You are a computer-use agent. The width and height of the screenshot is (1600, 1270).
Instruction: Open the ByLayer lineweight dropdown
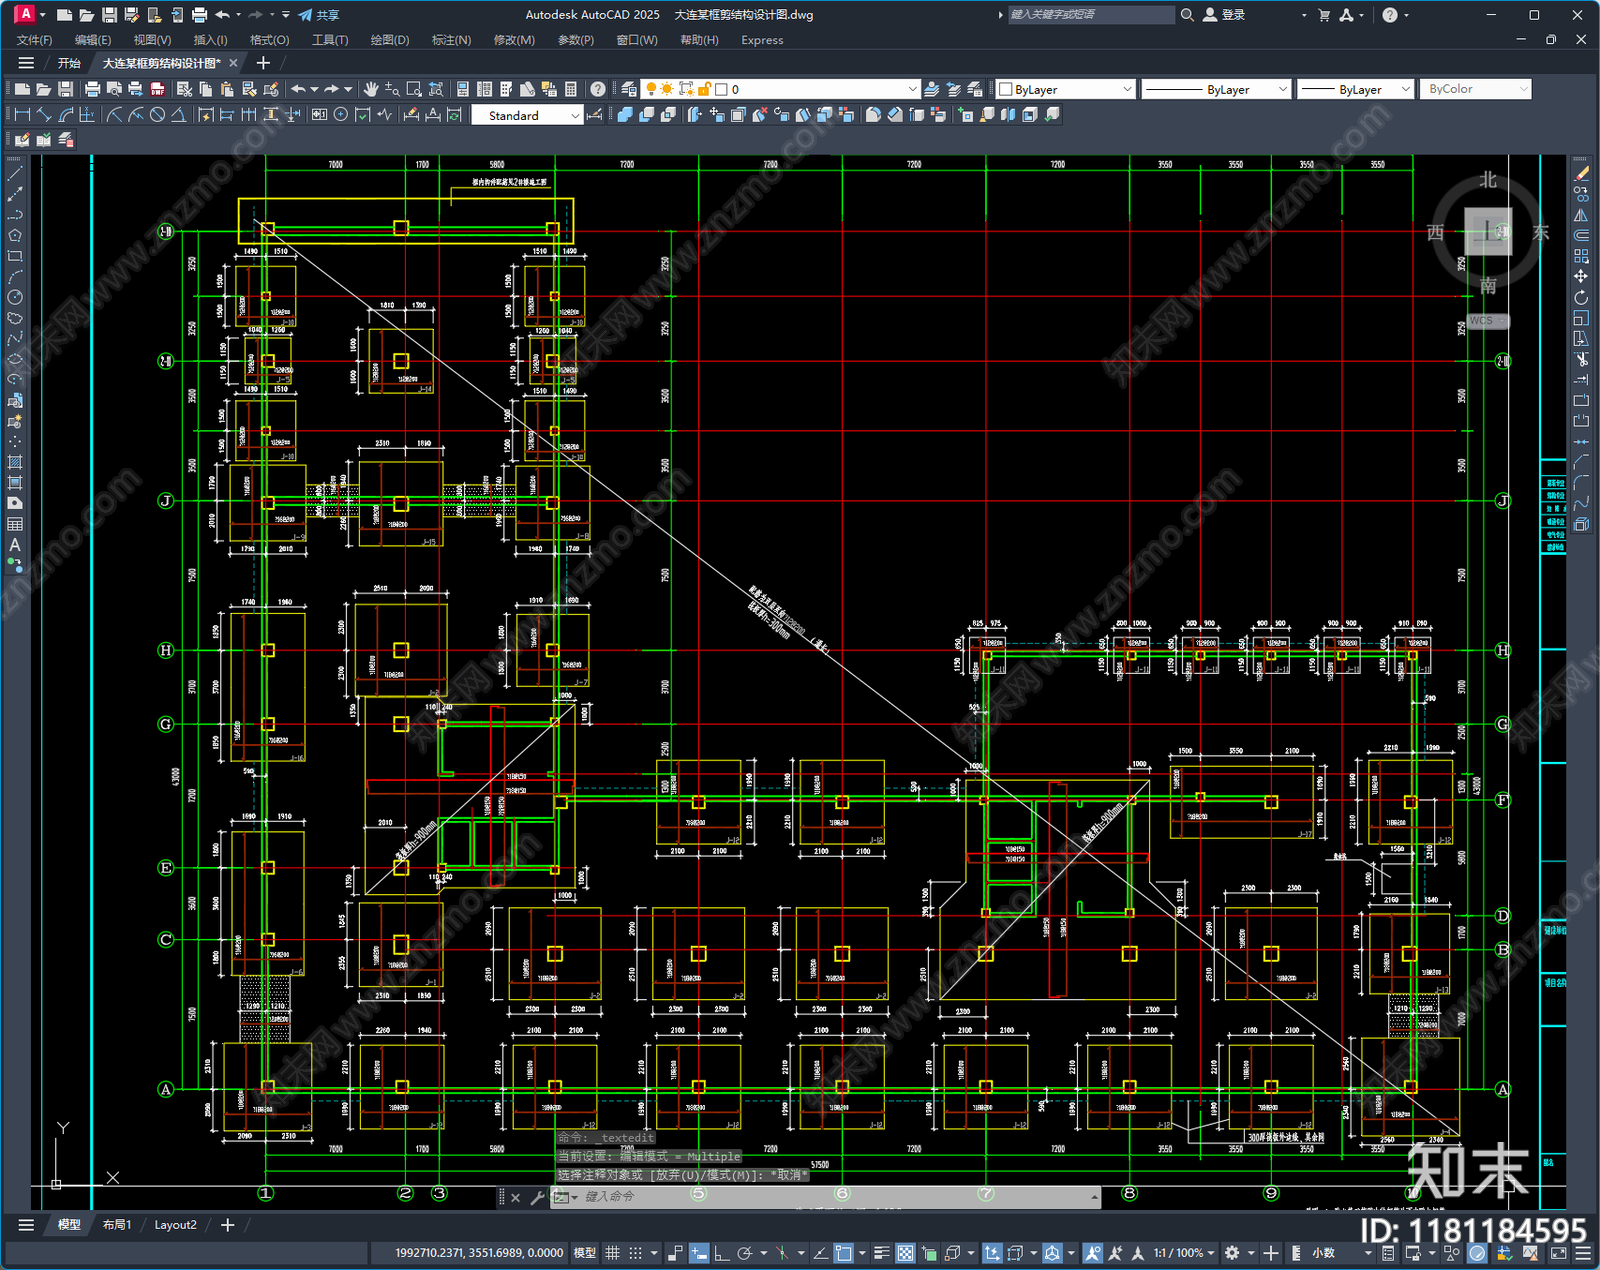(x=1355, y=89)
